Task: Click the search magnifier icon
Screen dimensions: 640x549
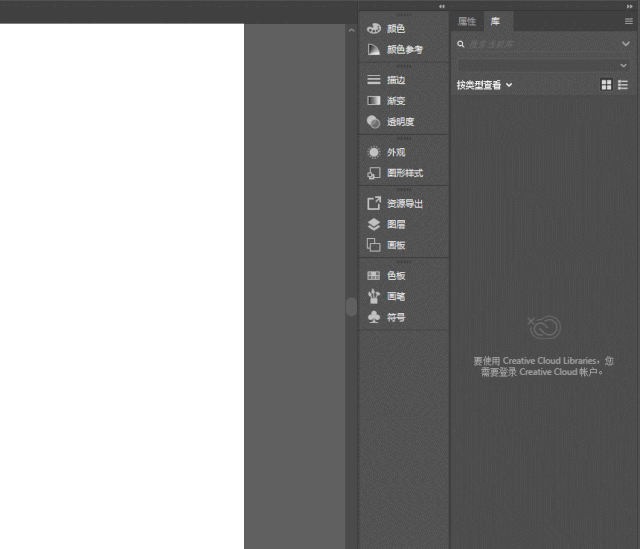Action: (461, 44)
